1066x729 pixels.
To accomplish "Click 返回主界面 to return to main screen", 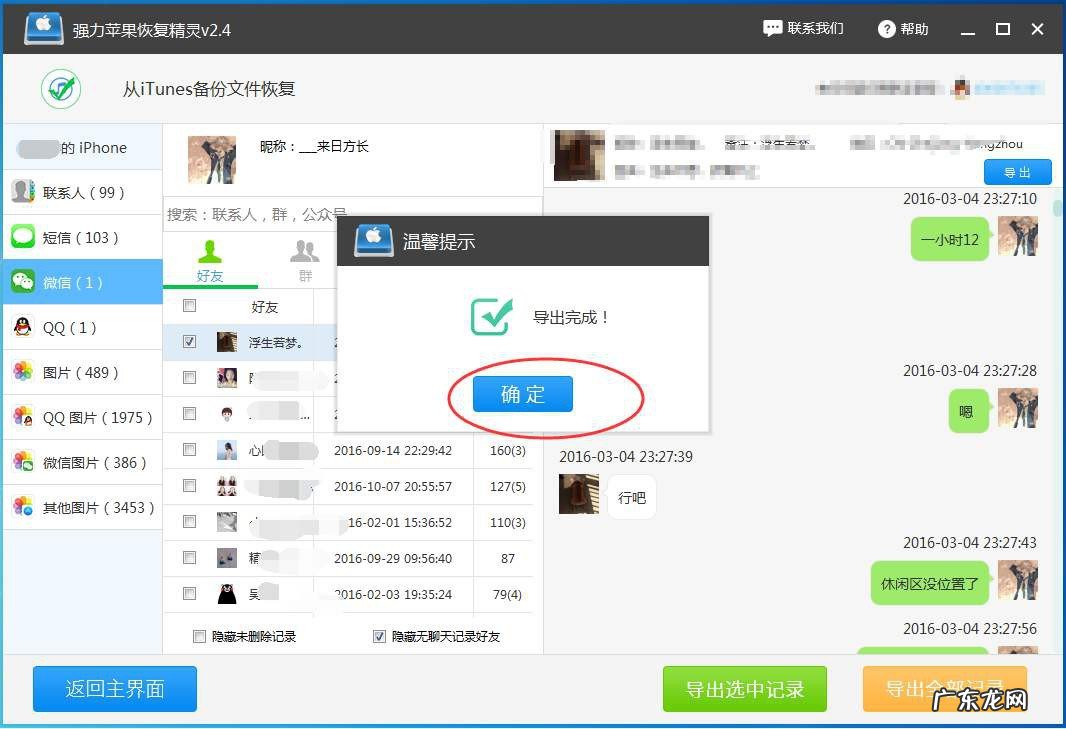I will [x=114, y=688].
